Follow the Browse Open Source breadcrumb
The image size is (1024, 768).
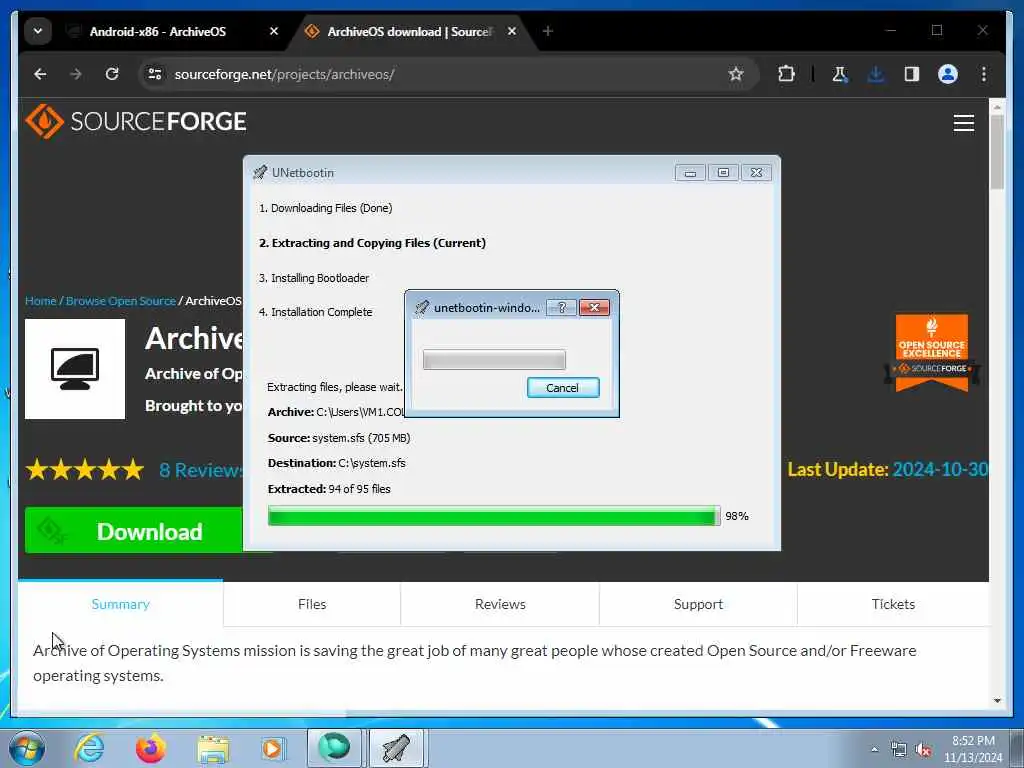[121, 301]
